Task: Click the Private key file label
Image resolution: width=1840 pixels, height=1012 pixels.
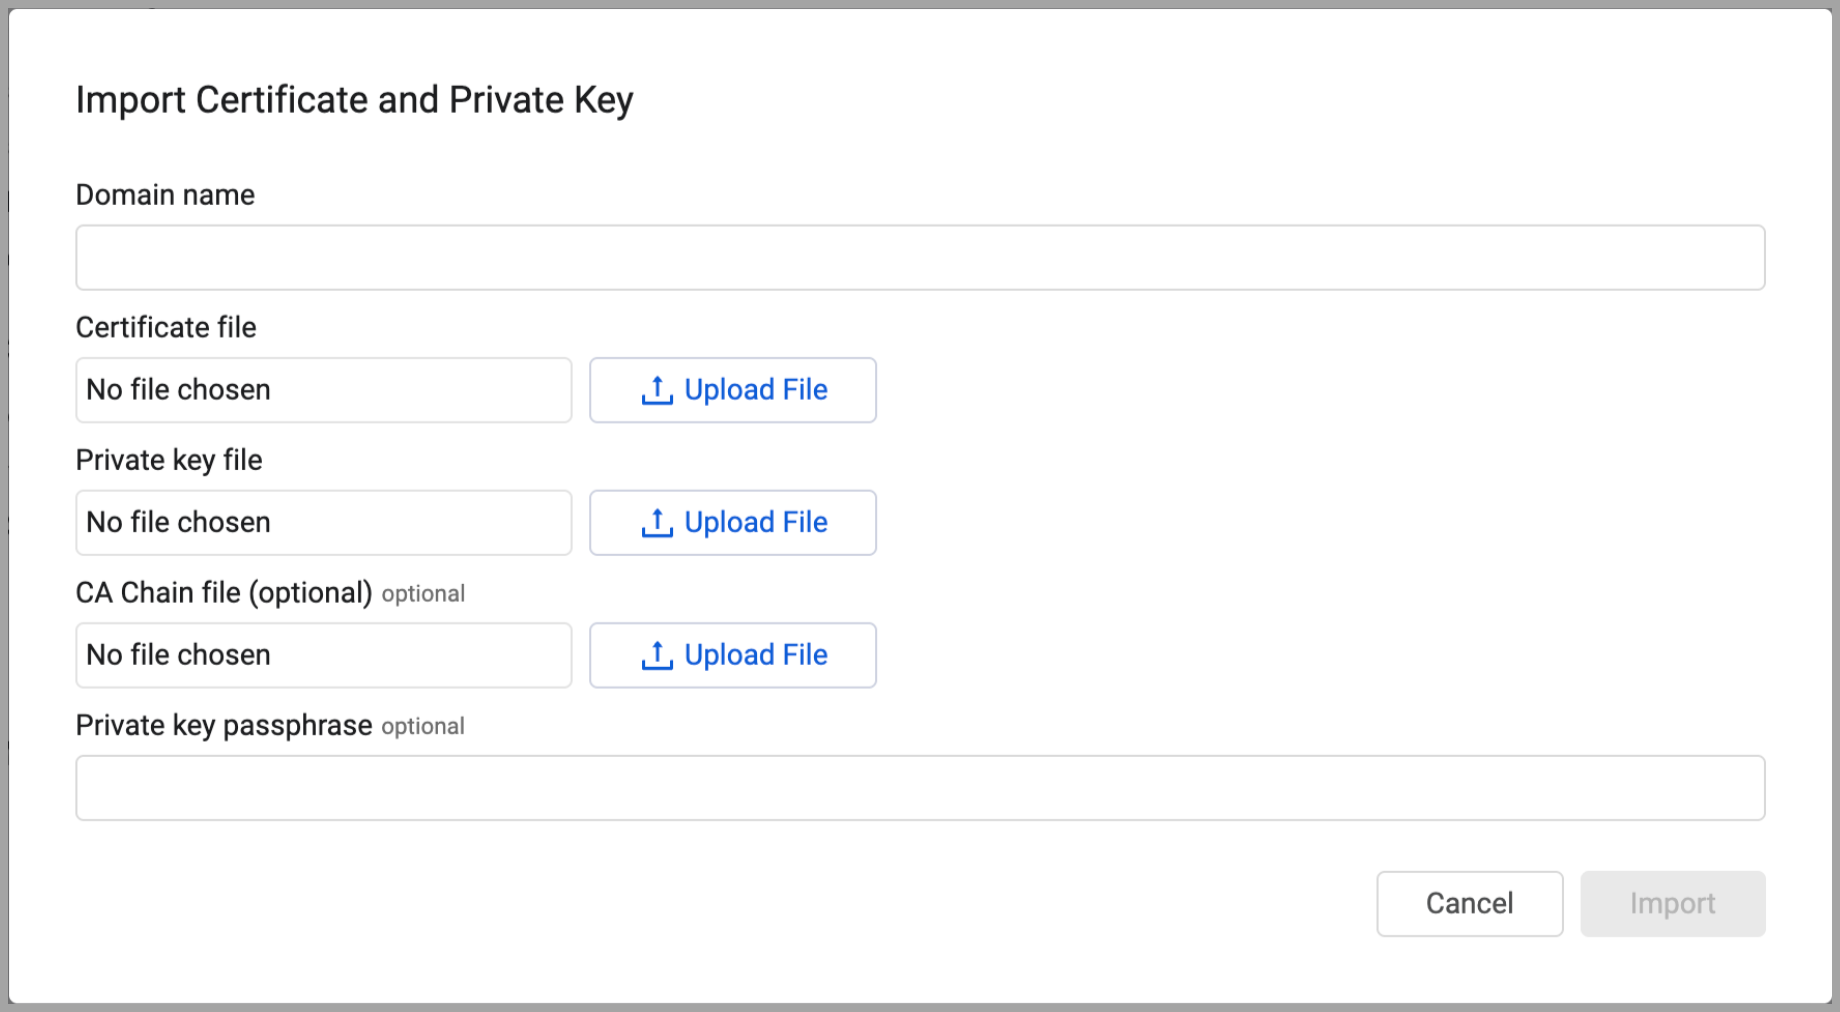Action: click(168, 460)
